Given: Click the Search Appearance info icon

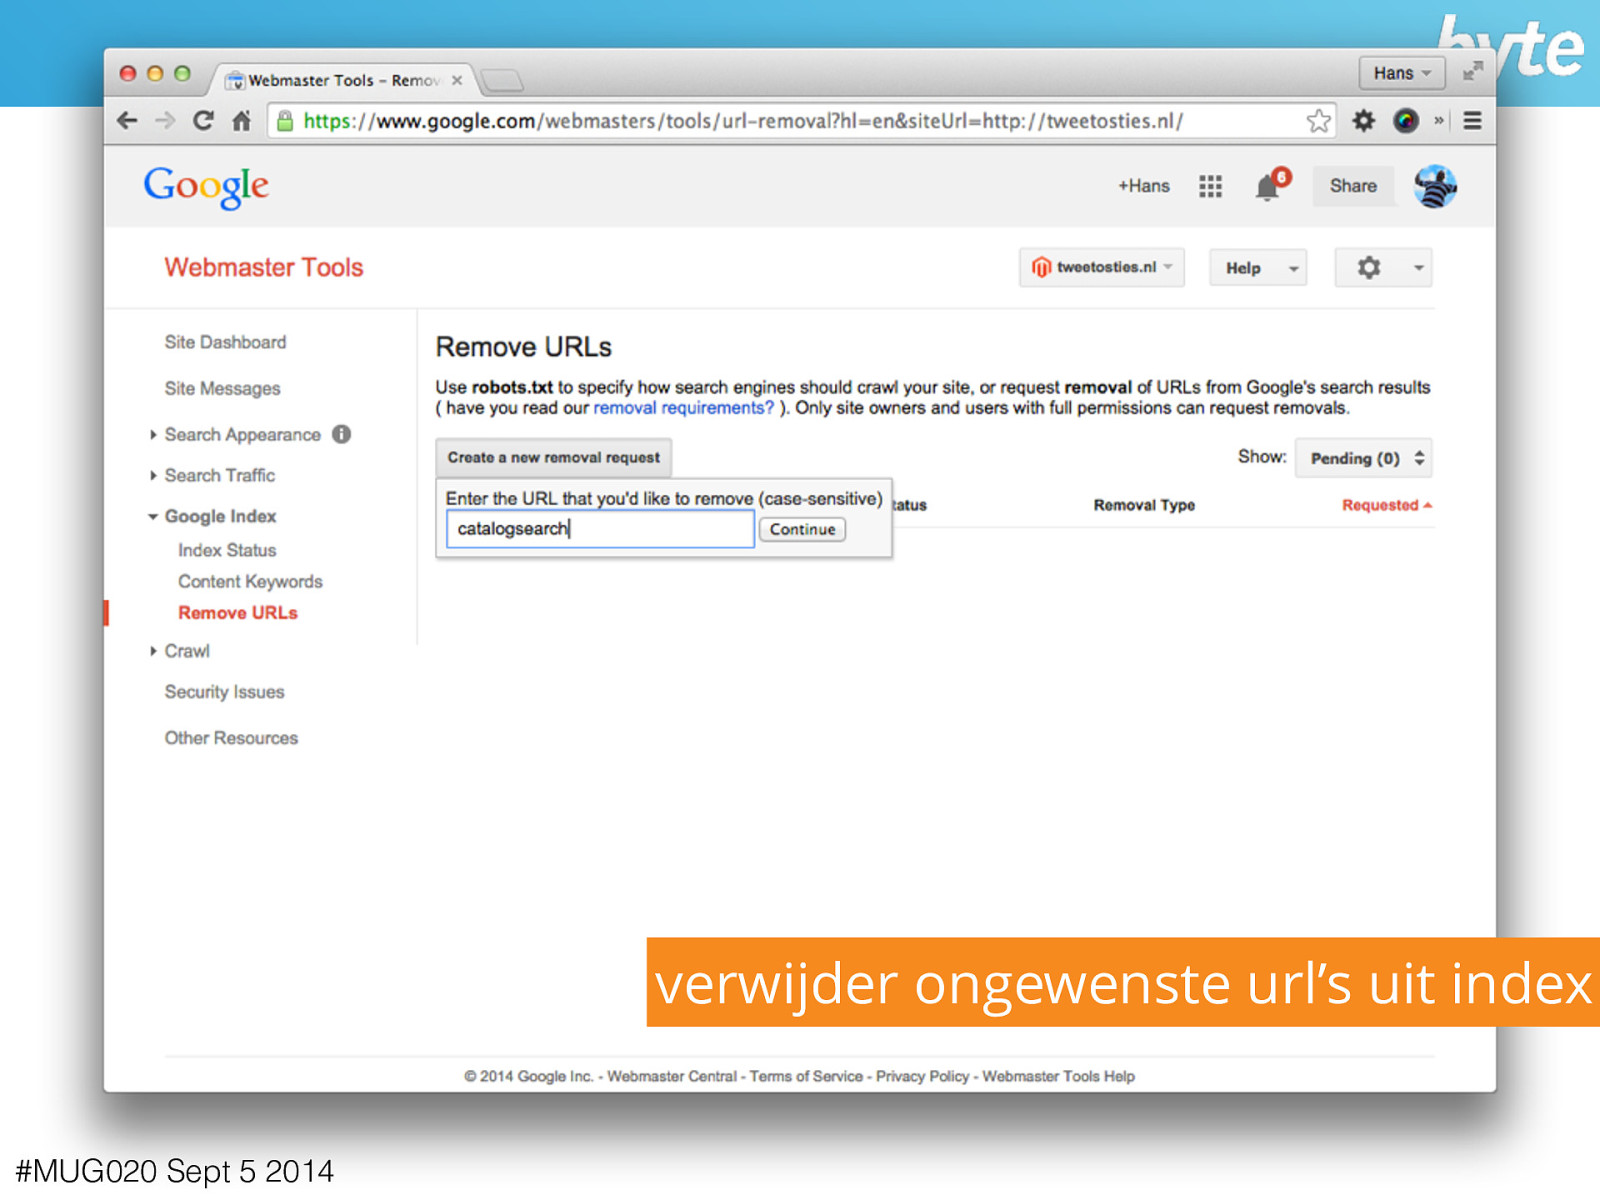Looking at the screenshot, I should pos(342,434).
